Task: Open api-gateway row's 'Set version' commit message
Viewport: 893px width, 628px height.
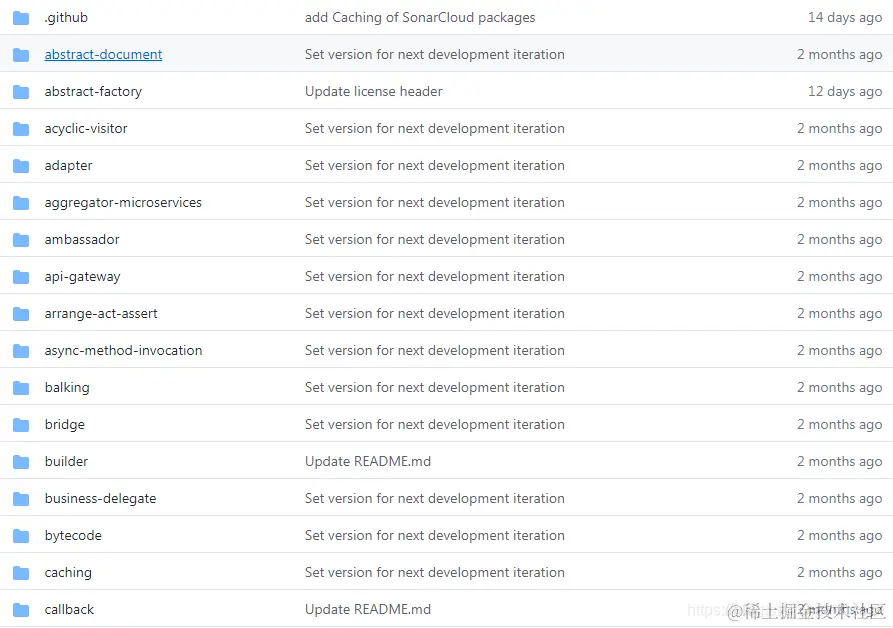Action: [x=435, y=277]
